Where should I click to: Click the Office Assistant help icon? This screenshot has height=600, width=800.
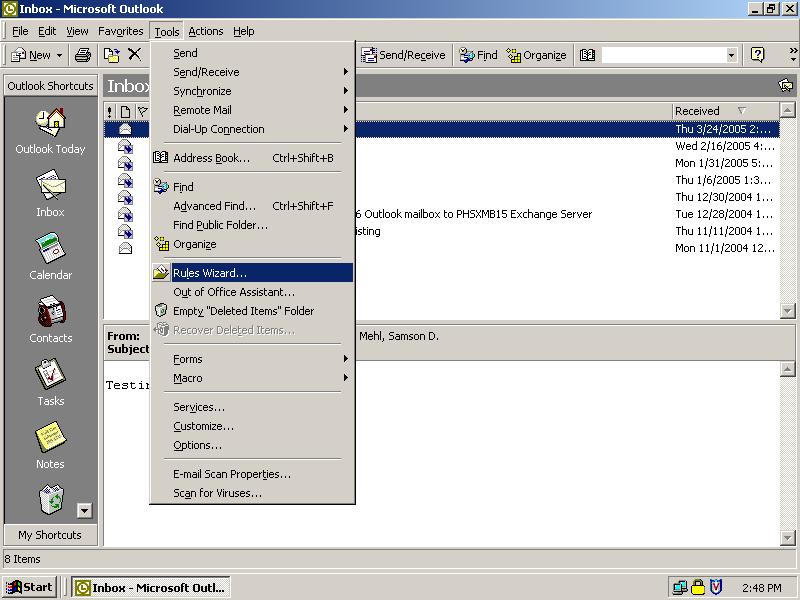coord(758,55)
